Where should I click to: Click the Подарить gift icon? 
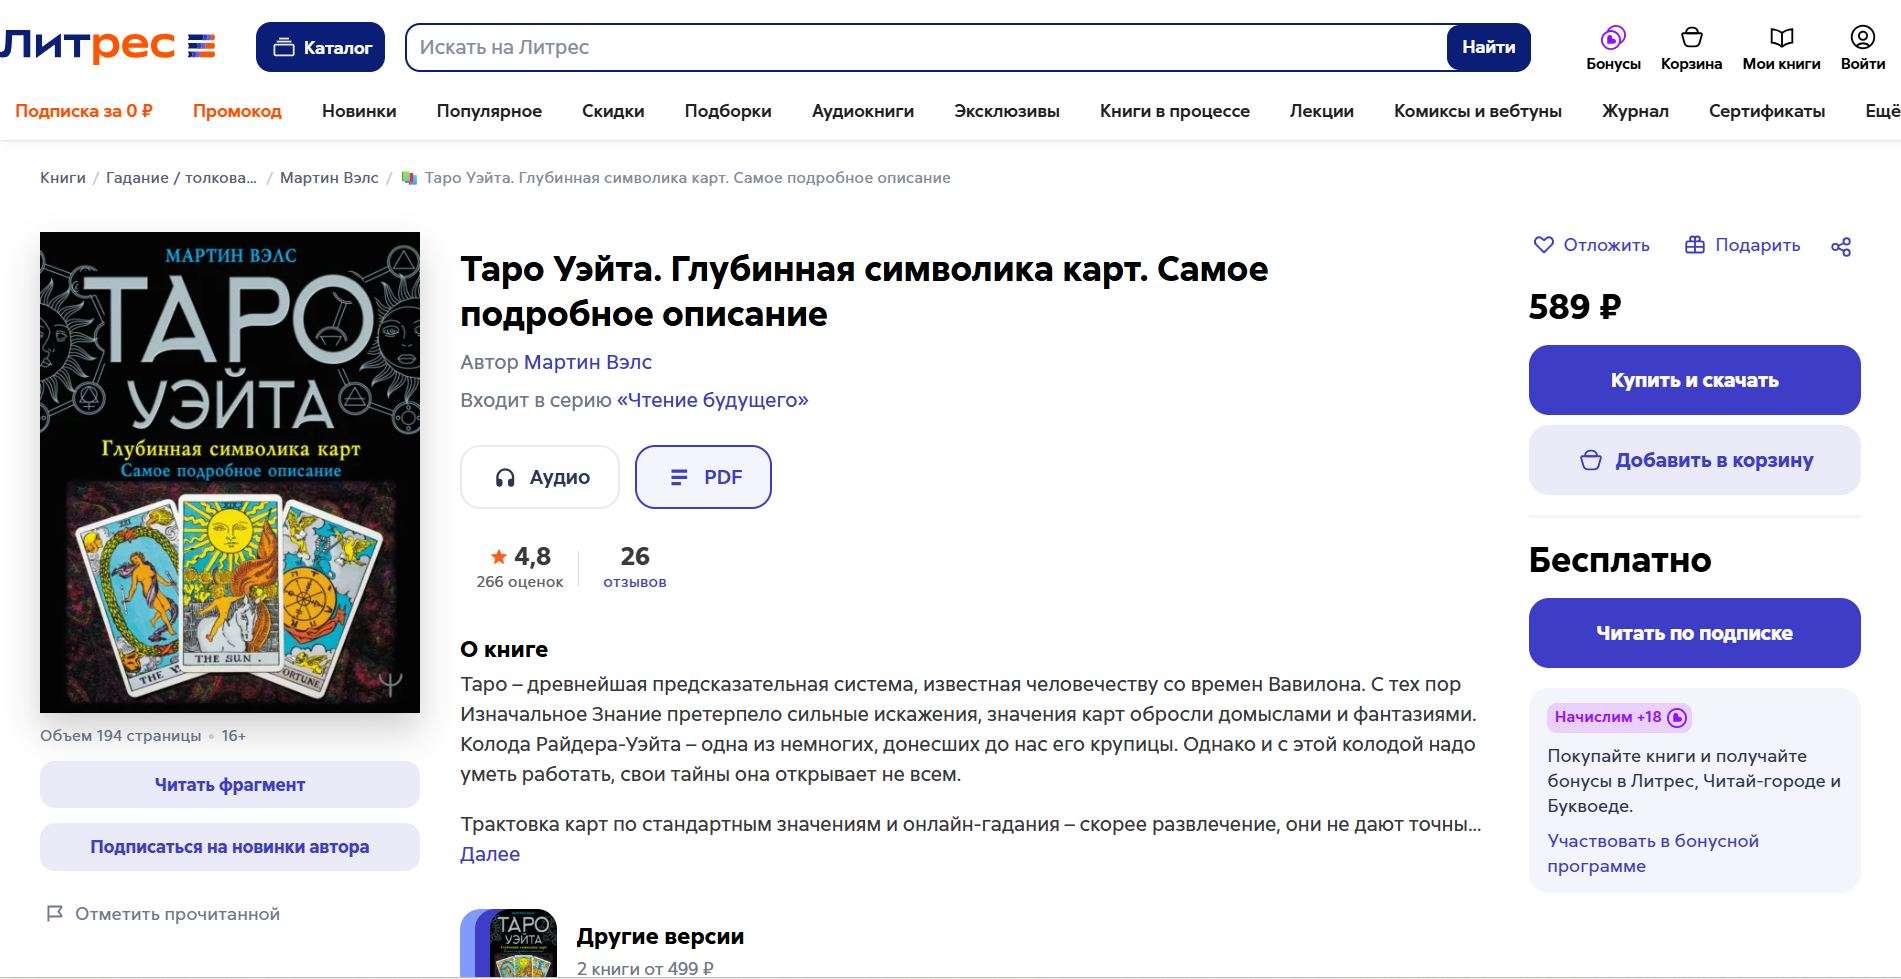(1695, 245)
